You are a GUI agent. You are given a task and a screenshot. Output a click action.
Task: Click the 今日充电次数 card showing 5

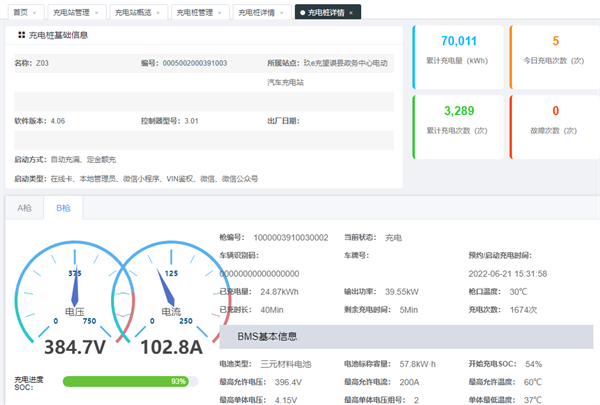pos(555,57)
